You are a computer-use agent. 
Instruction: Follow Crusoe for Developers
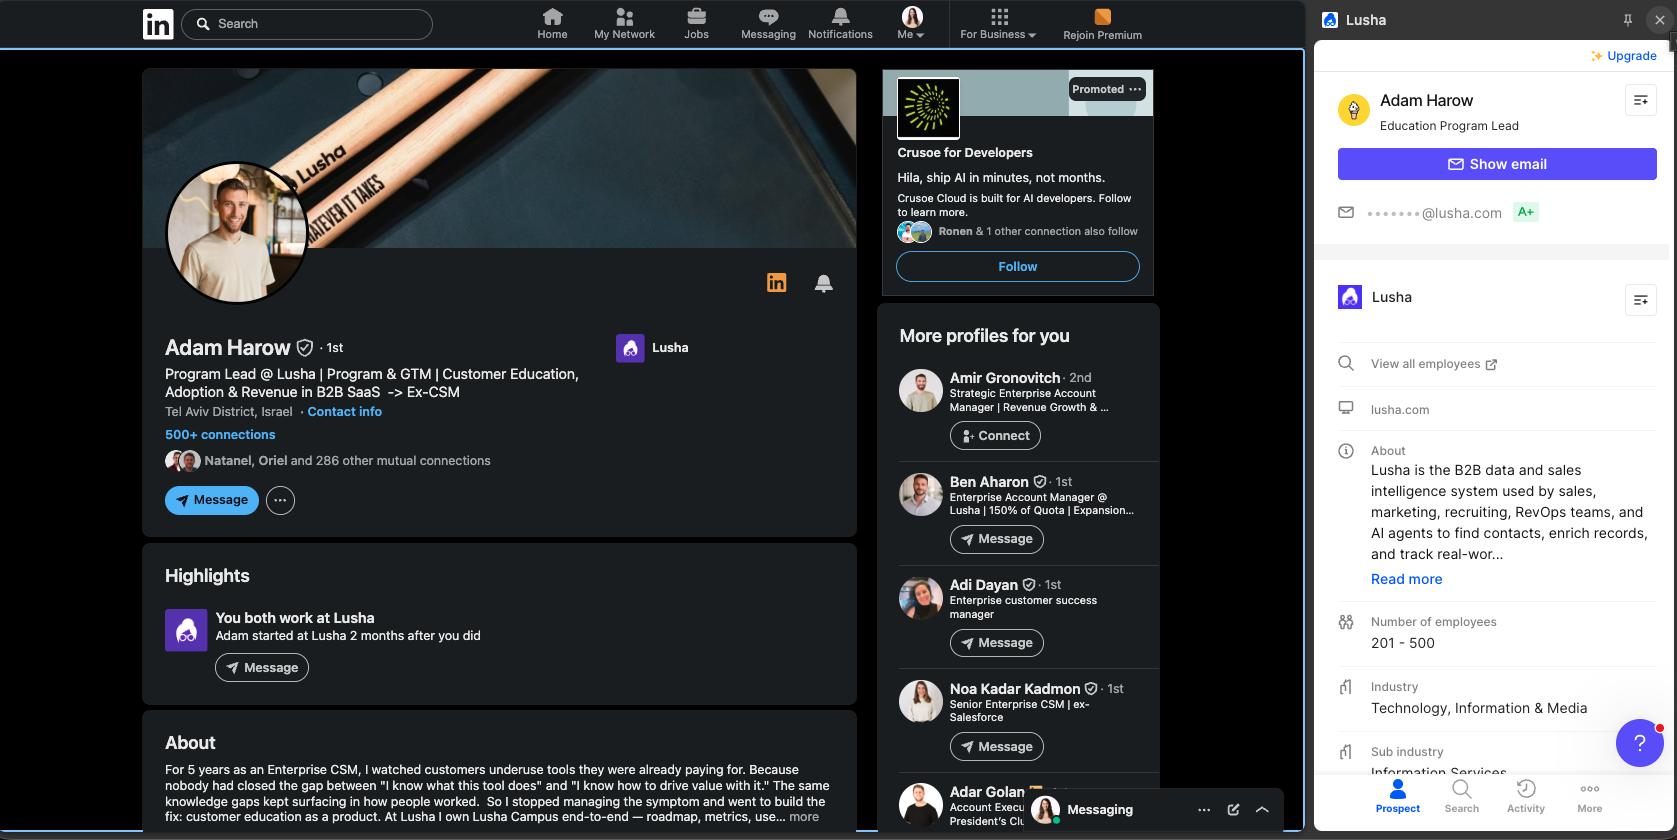click(1017, 267)
